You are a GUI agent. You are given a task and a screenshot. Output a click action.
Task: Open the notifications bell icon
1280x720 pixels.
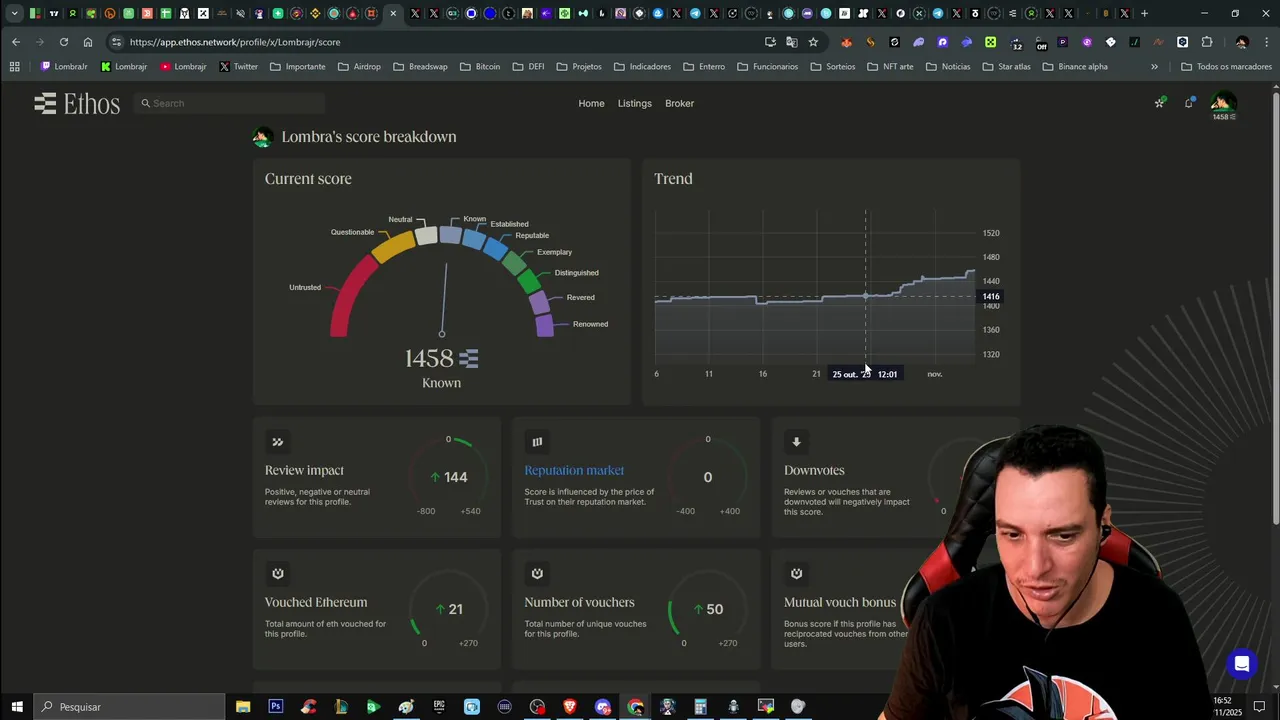coord(1189,102)
